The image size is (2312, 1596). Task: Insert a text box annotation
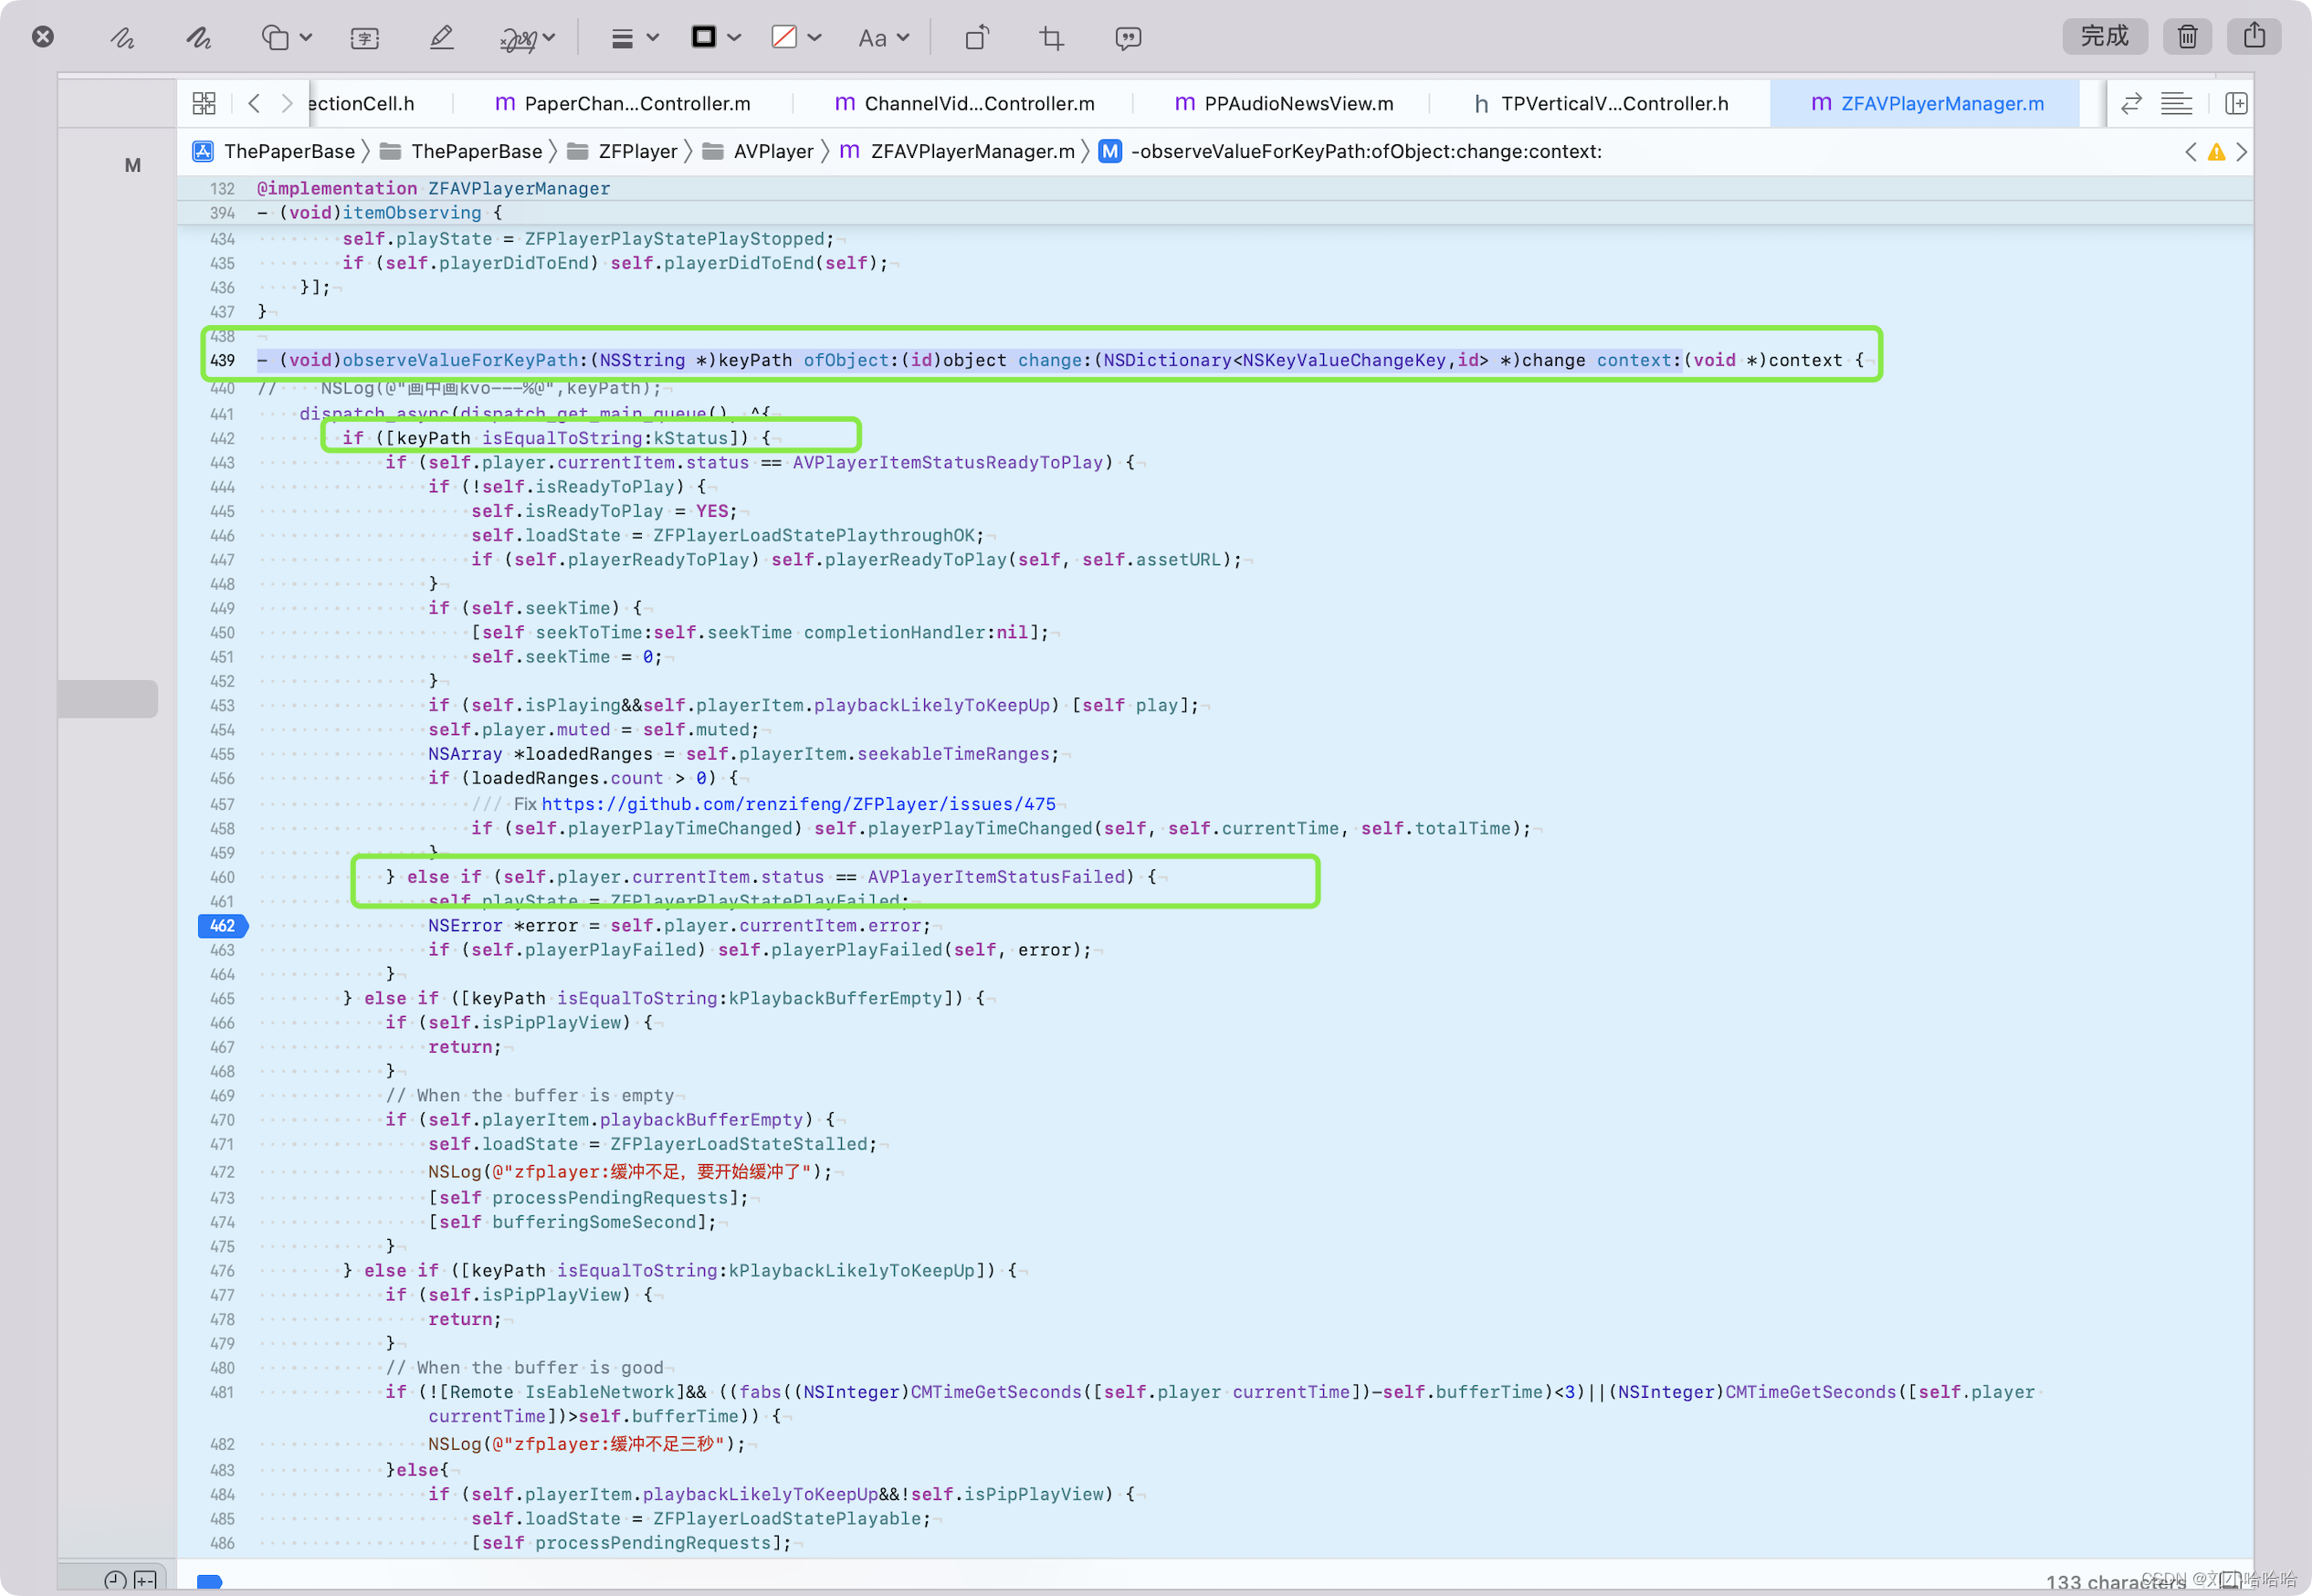point(365,38)
